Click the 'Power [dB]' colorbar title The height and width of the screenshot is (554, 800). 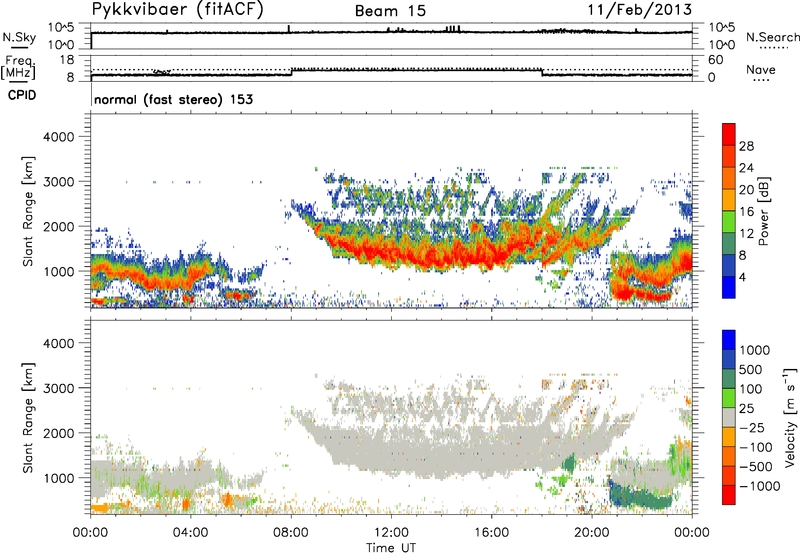point(764,211)
